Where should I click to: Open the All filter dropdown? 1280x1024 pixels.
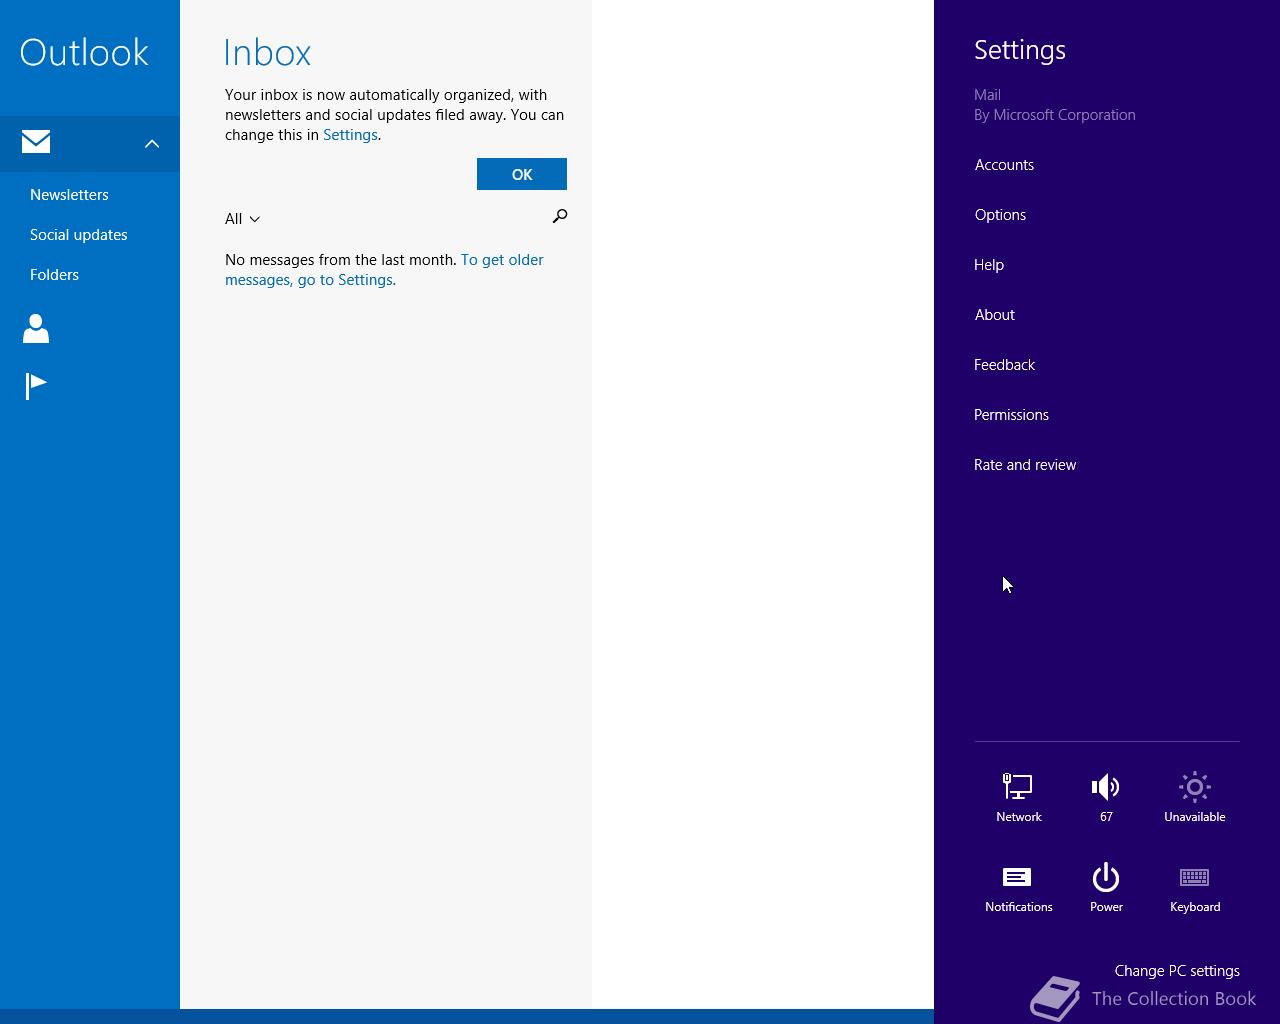pyautogui.click(x=243, y=219)
